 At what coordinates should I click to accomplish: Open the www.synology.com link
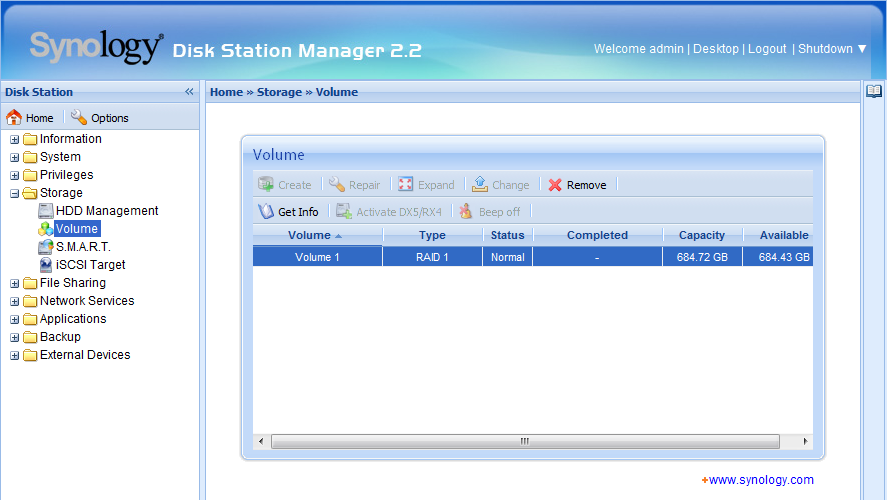[761, 480]
